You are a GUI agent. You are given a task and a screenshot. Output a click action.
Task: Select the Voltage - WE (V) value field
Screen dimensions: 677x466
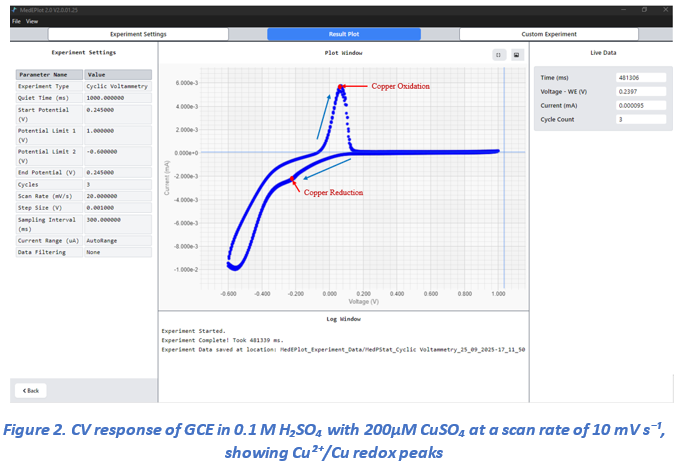(x=641, y=91)
